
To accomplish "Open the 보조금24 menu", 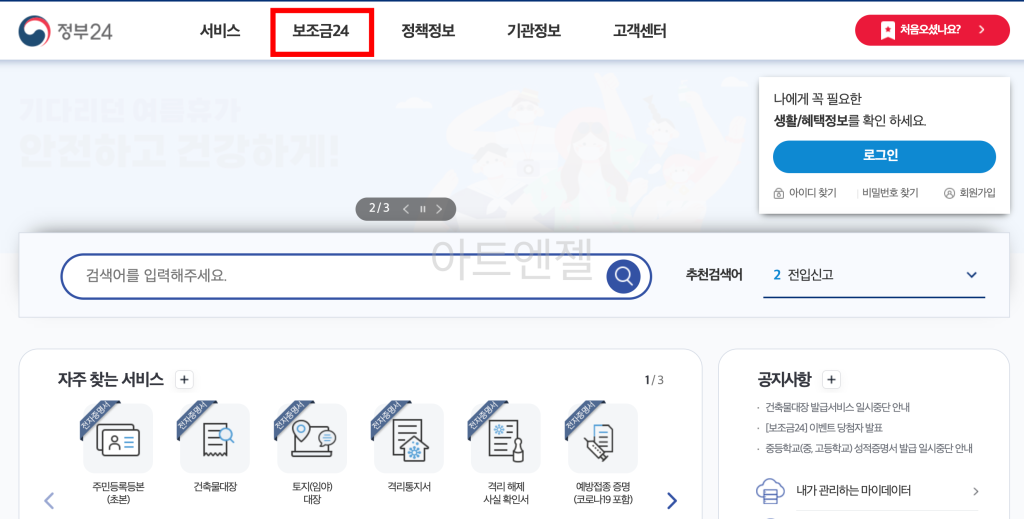I will 321,31.
